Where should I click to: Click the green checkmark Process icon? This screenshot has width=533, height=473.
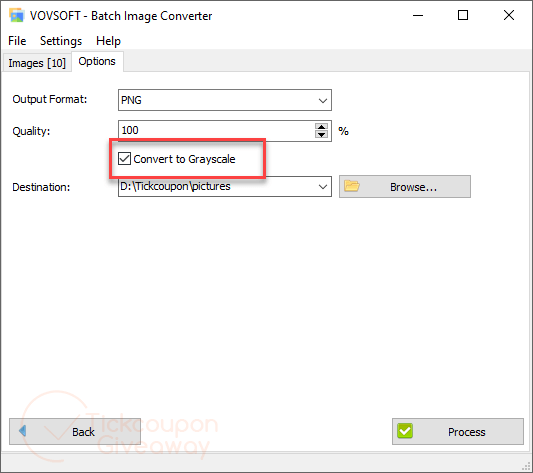[x=405, y=431]
